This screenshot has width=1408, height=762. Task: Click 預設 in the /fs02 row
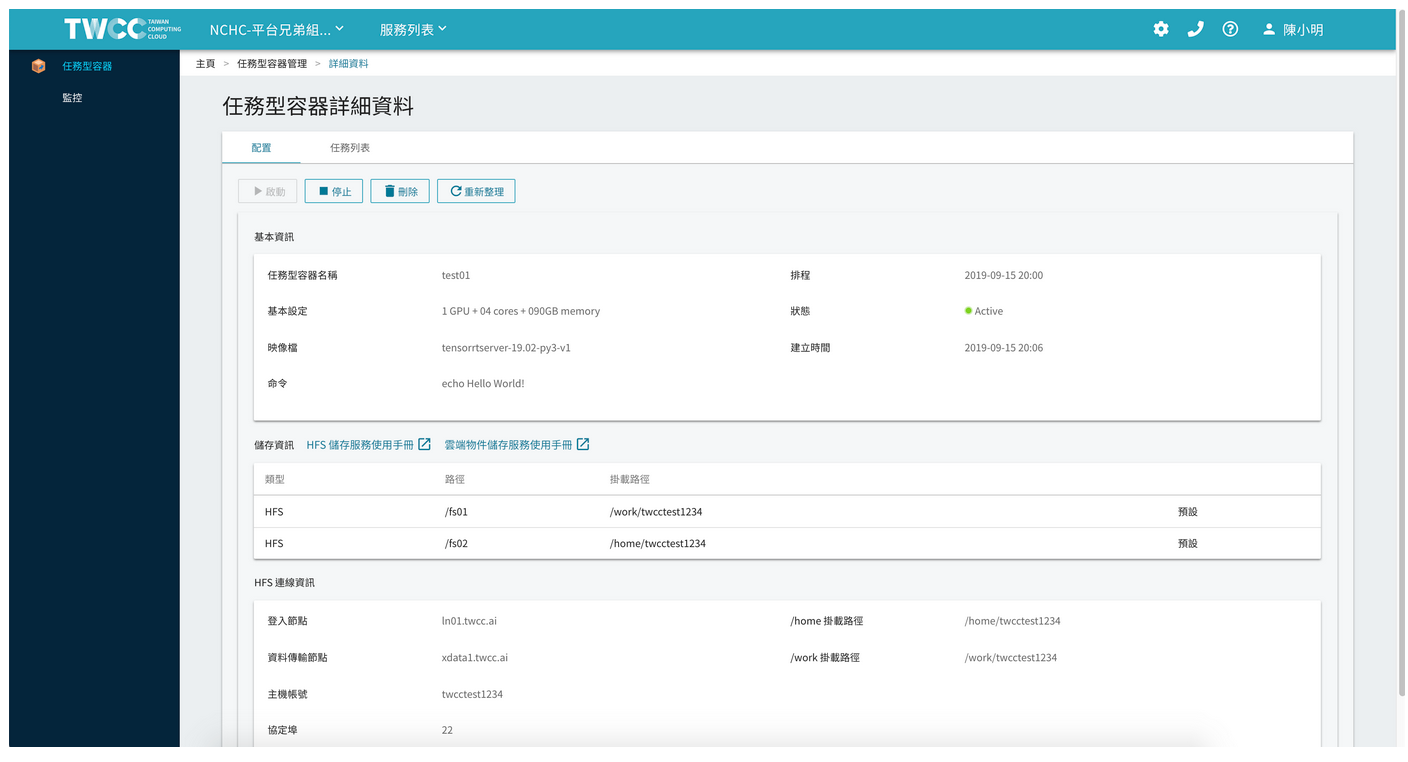click(x=1188, y=543)
